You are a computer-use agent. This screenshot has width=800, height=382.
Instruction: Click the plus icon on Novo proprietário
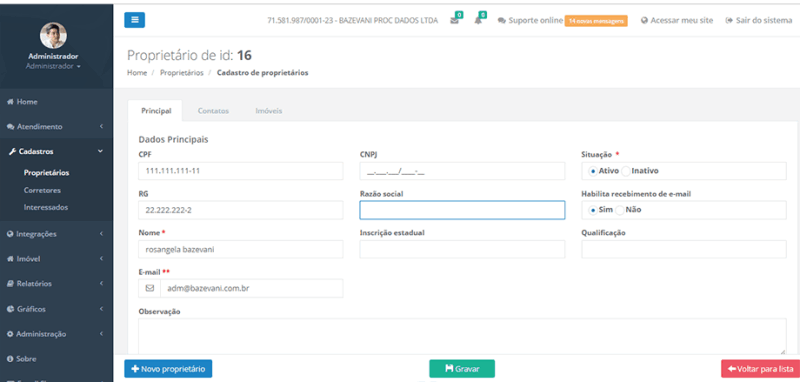click(135, 369)
